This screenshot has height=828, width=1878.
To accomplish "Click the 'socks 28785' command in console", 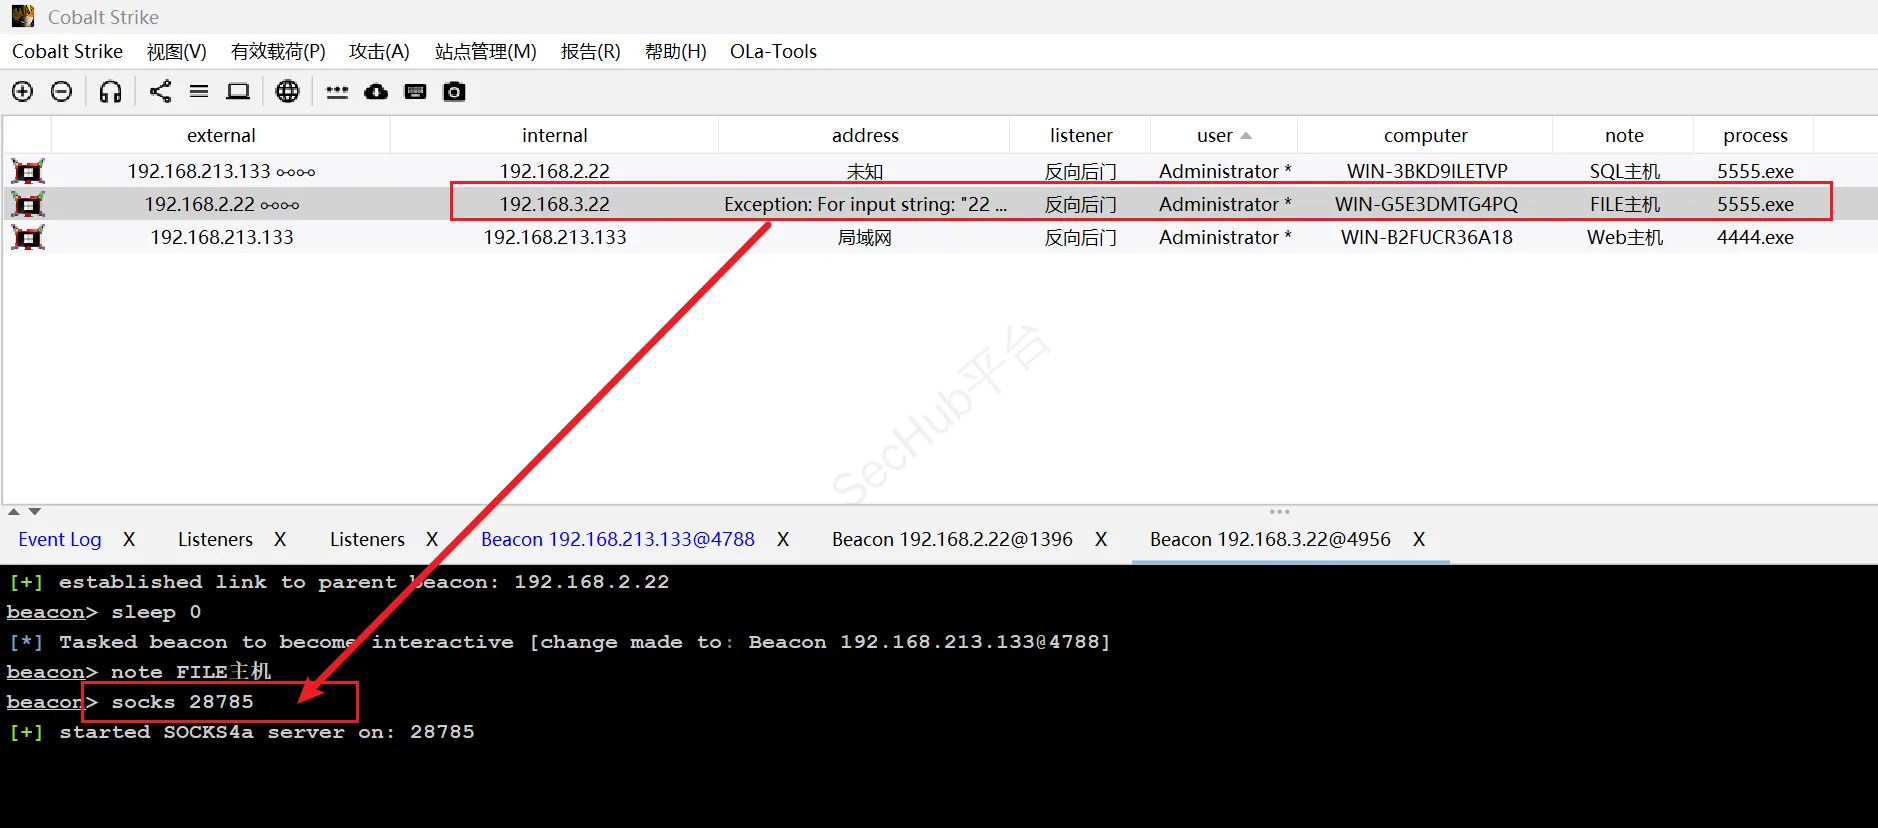I will 182,702.
